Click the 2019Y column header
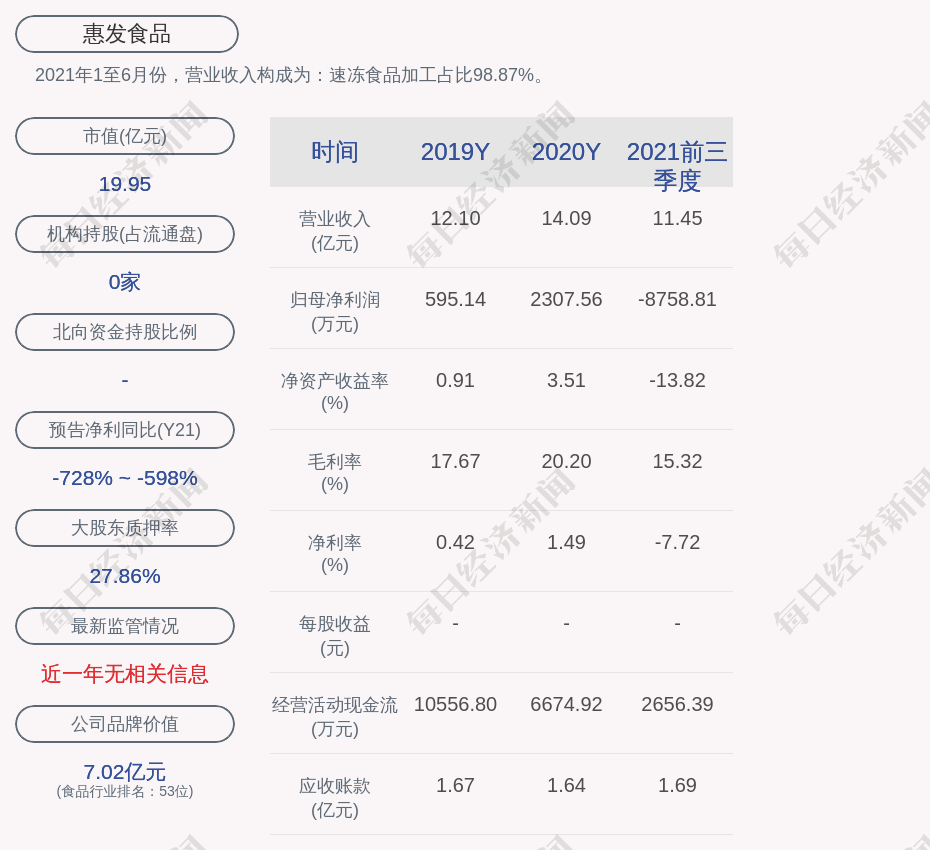Screen dimensions: 930x850 click(455, 152)
